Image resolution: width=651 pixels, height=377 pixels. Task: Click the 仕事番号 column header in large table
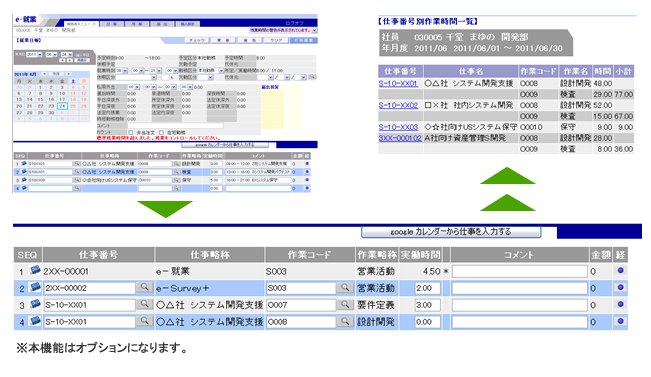coord(99,255)
